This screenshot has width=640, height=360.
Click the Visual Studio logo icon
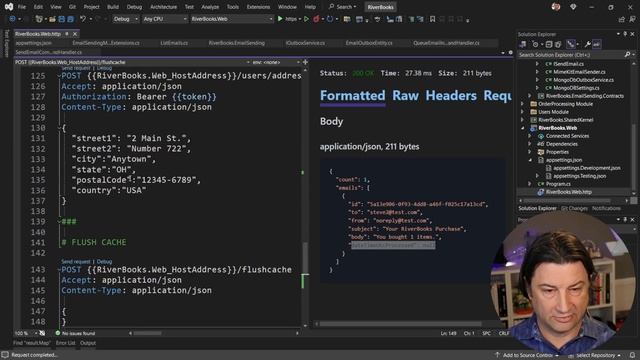9,7
